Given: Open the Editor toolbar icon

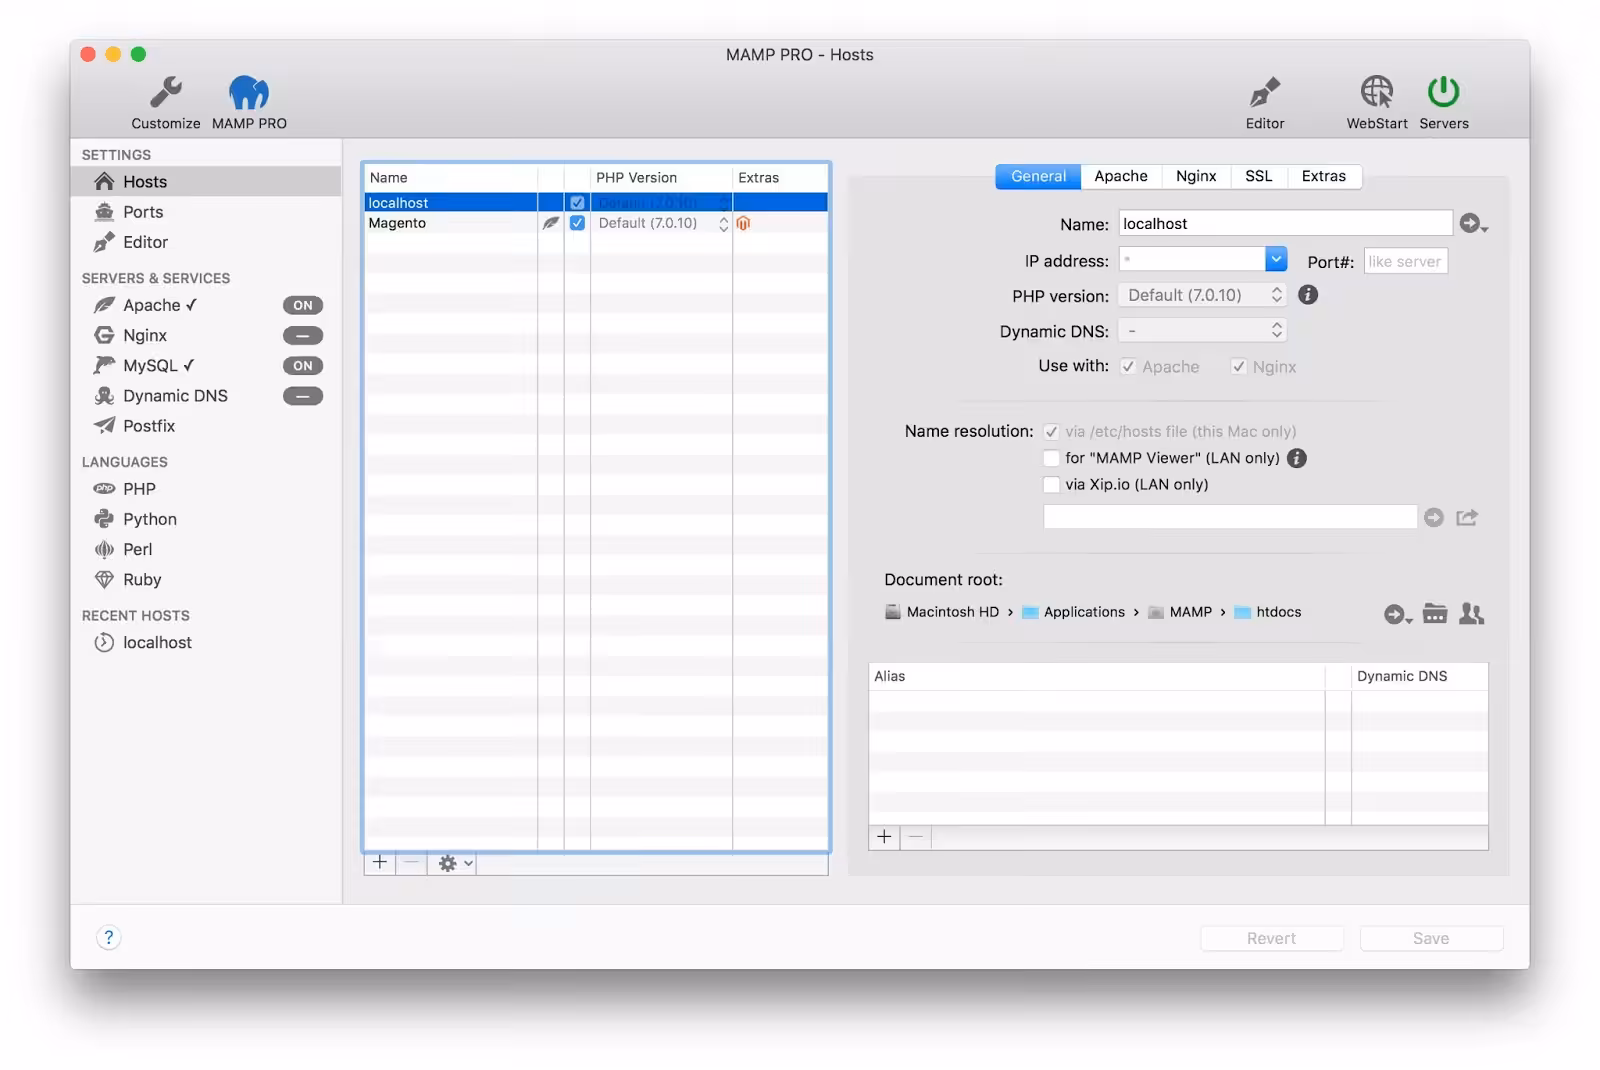Looking at the screenshot, I should pyautogui.click(x=1265, y=92).
